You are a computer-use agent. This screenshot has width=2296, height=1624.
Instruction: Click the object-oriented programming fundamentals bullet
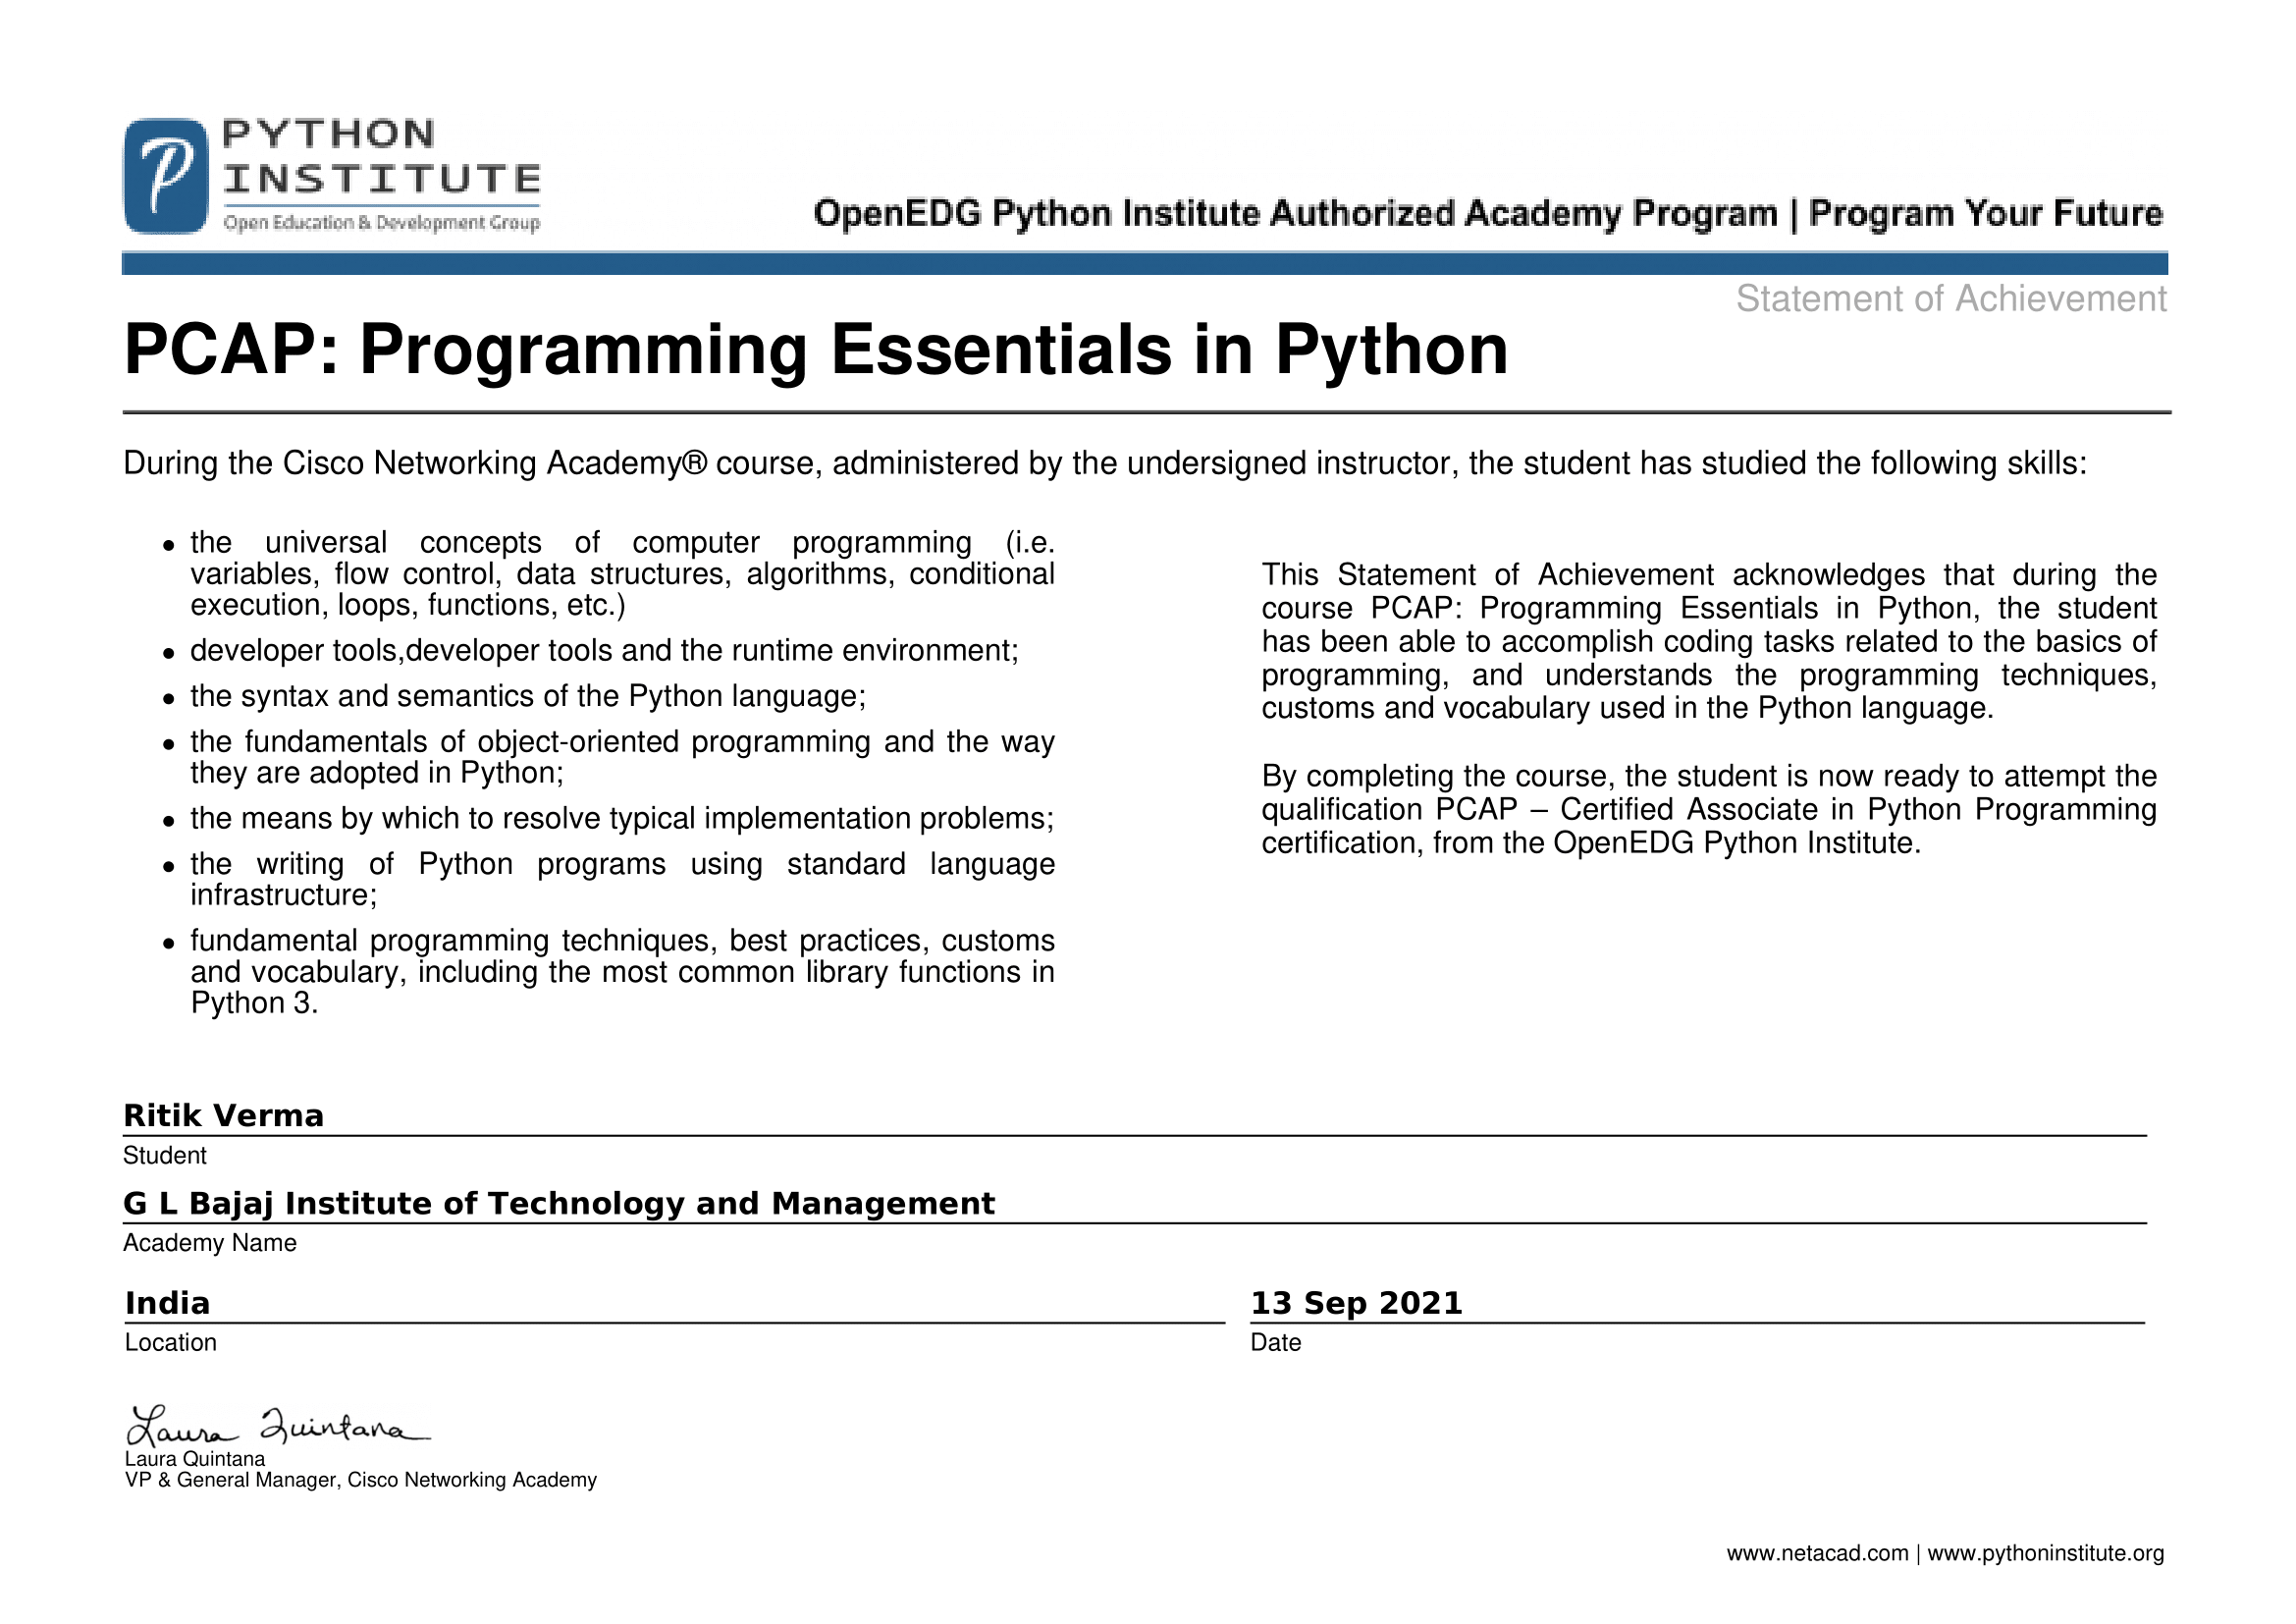(622, 757)
